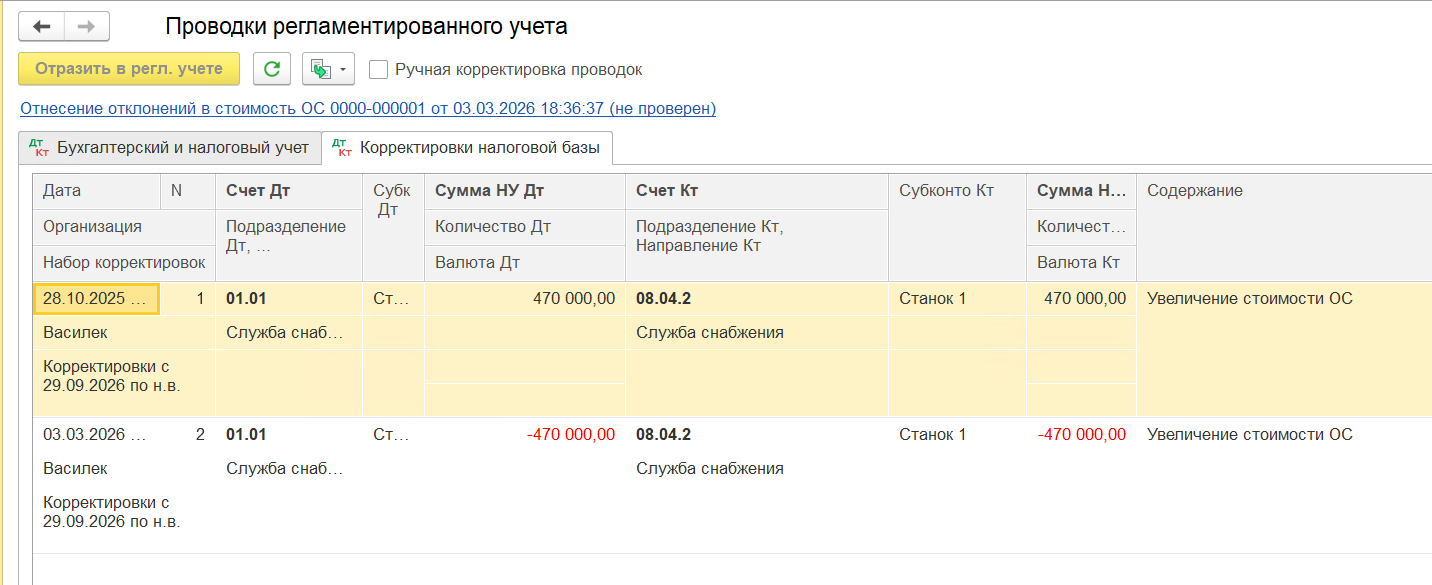The image size is (1432, 585).
Task: Go back with the left arrow button
Action: click(42, 27)
